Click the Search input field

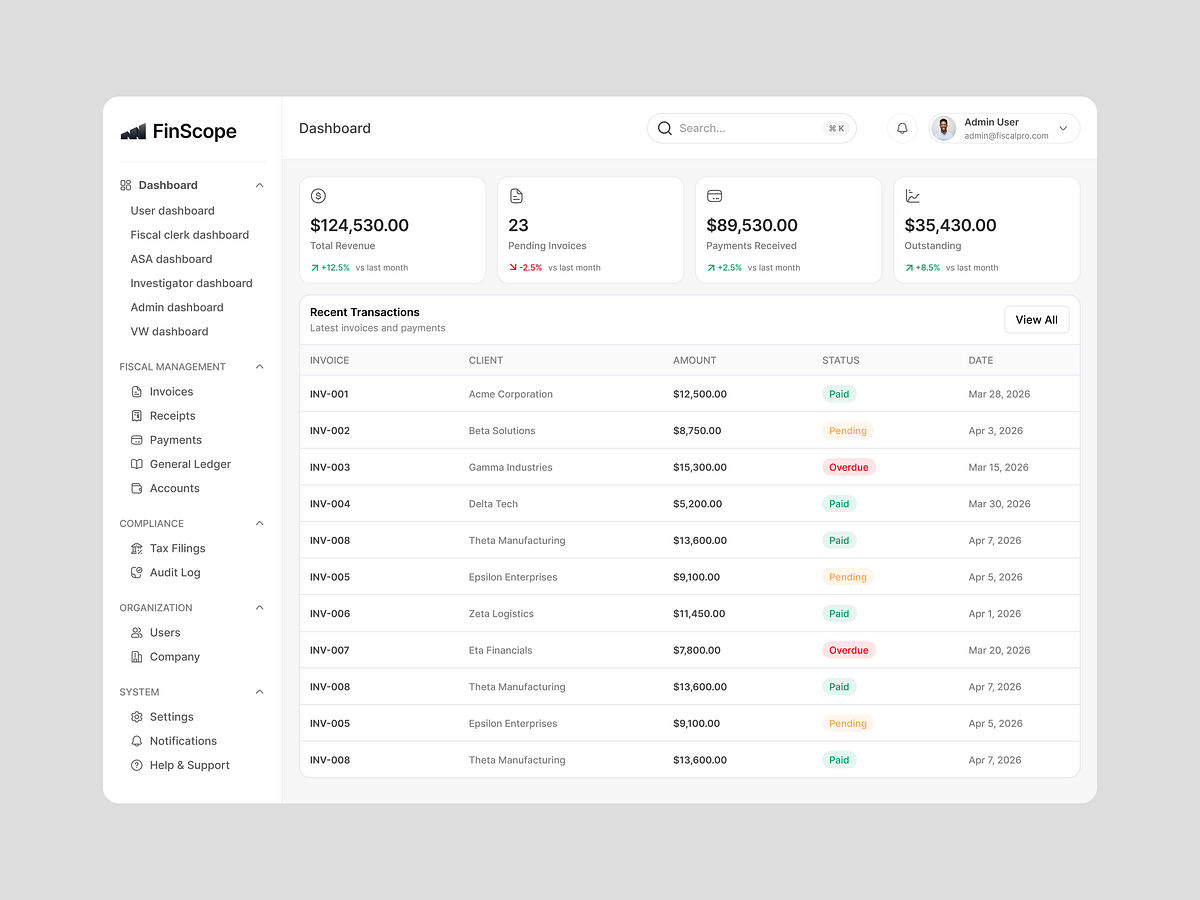click(752, 128)
